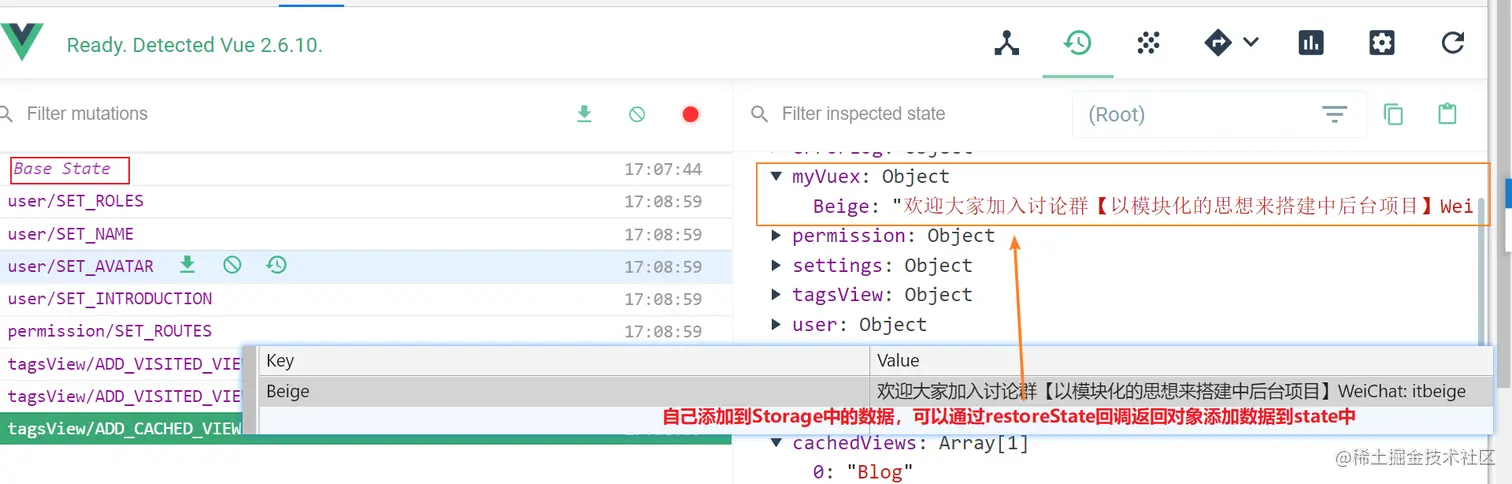Switch to the Vuex history tab
The image size is (1512, 484).
click(1077, 43)
